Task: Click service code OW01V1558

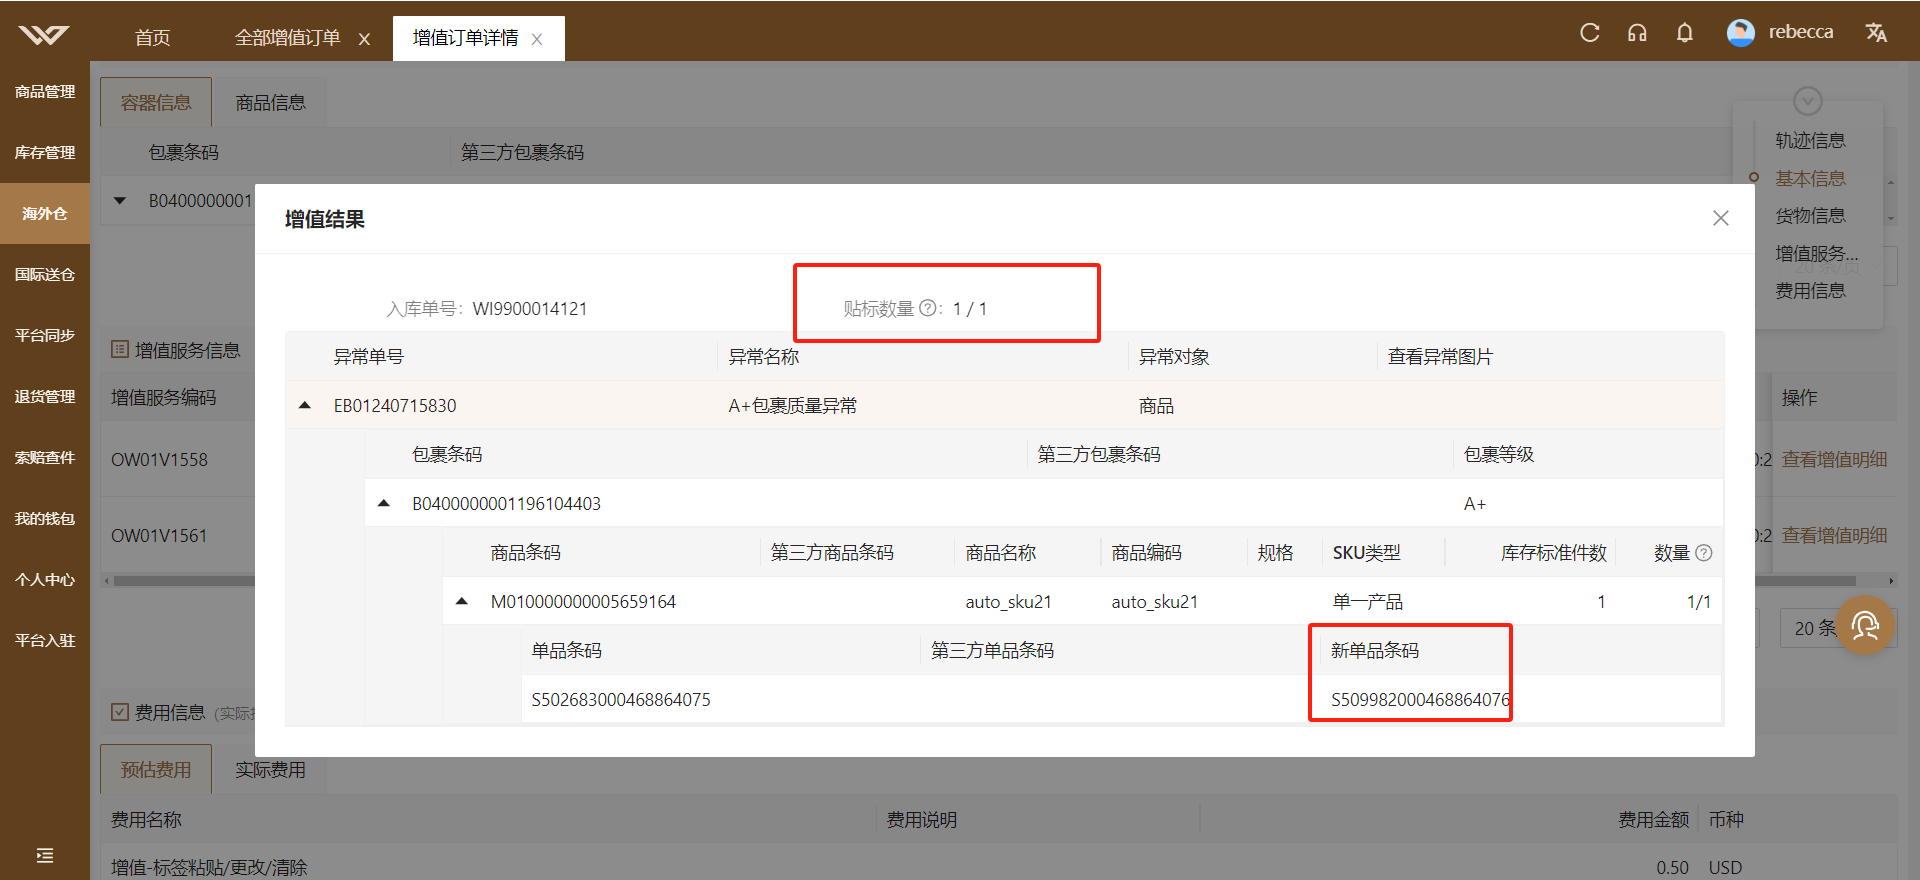Action: pos(159,459)
